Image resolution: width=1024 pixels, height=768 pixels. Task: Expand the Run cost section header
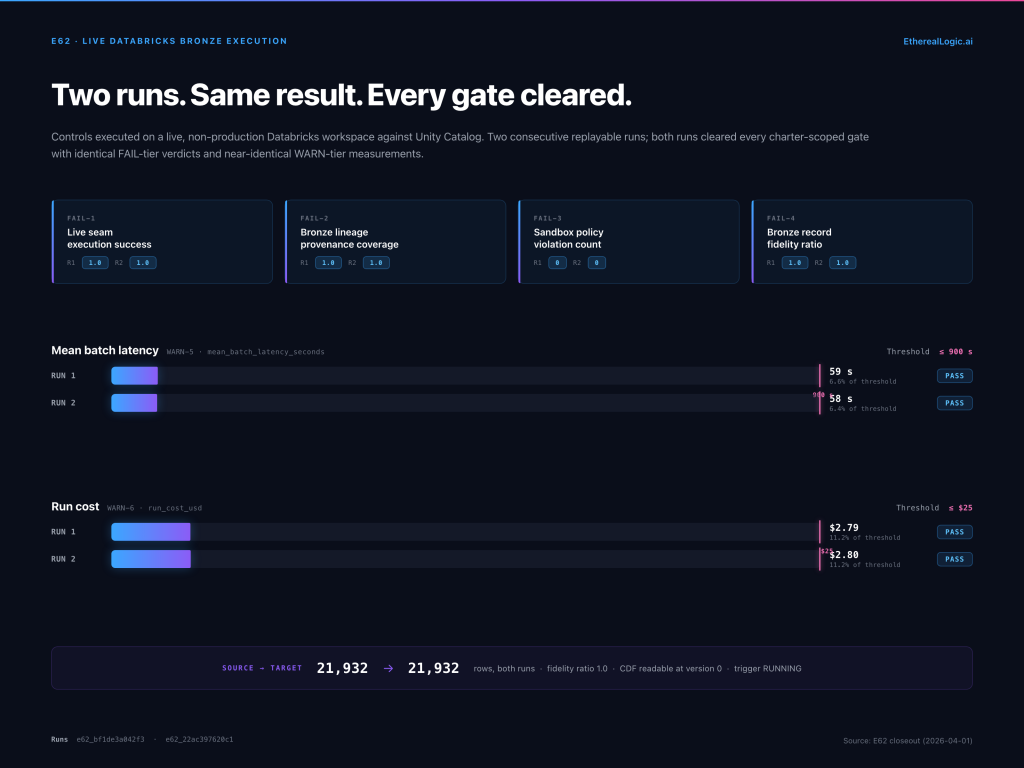click(x=75, y=506)
